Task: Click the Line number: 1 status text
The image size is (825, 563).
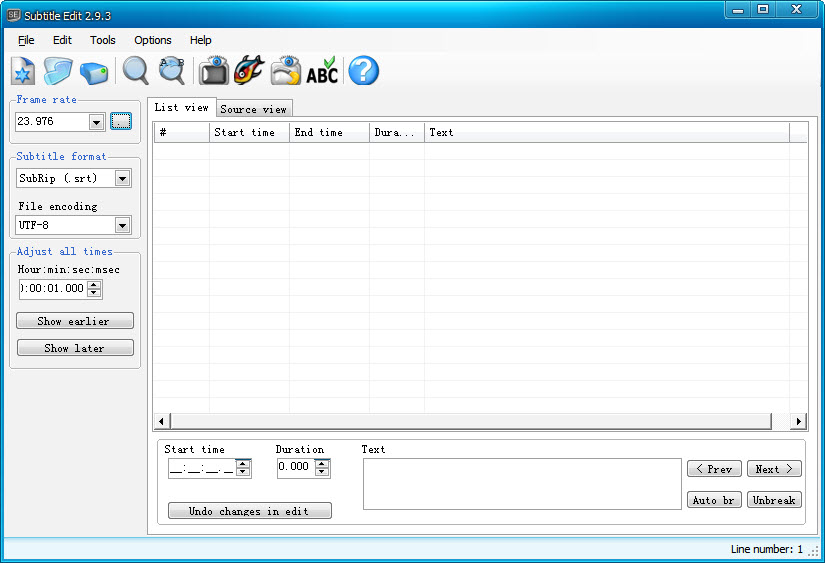Action: click(767, 549)
